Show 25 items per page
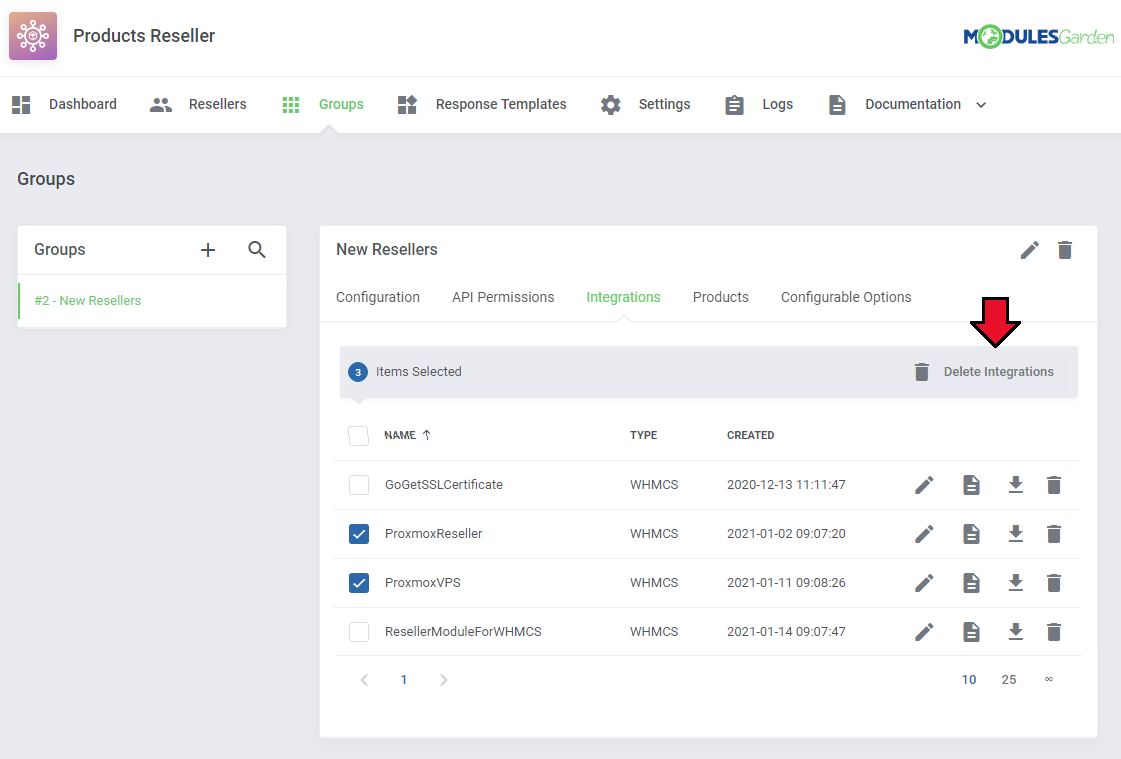1121x759 pixels. (1009, 680)
